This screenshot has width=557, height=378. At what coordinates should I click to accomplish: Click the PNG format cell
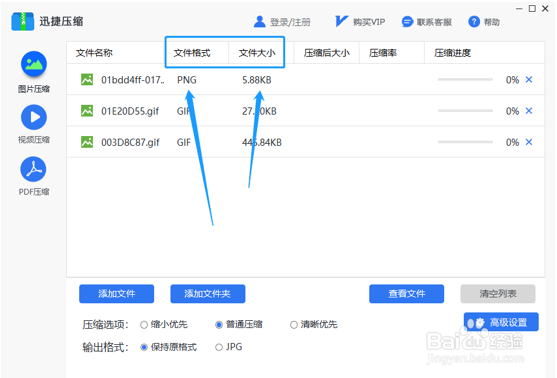[186, 80]
